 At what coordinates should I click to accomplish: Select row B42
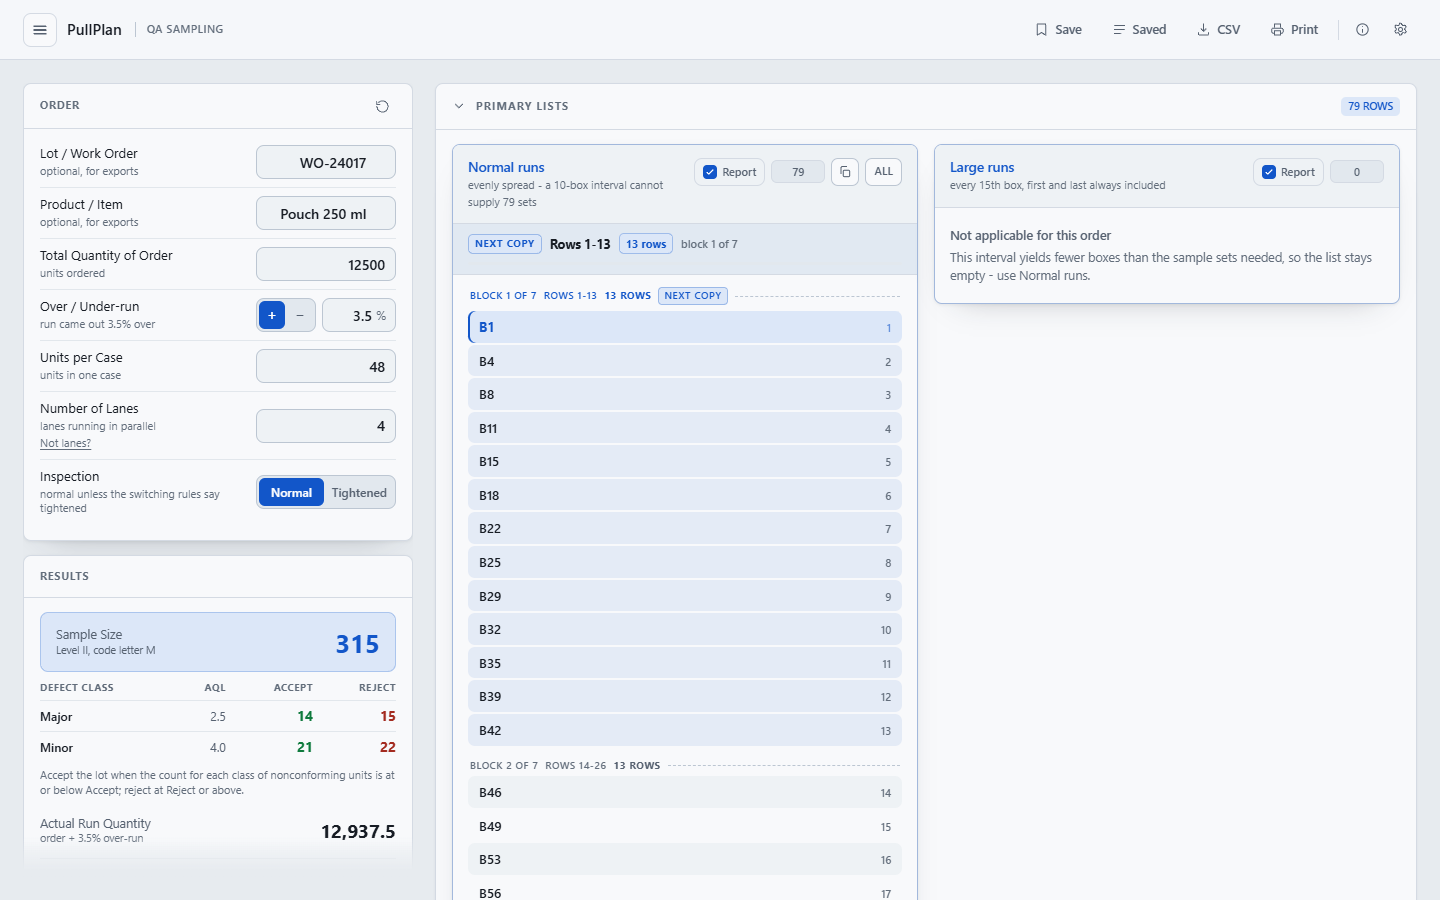(685, 730)
